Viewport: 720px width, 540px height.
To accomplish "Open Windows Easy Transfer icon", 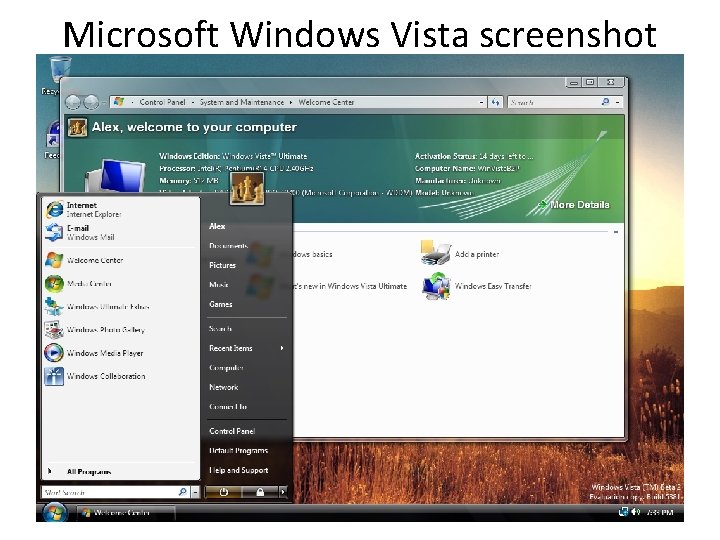I will click(x=435, y=286).
